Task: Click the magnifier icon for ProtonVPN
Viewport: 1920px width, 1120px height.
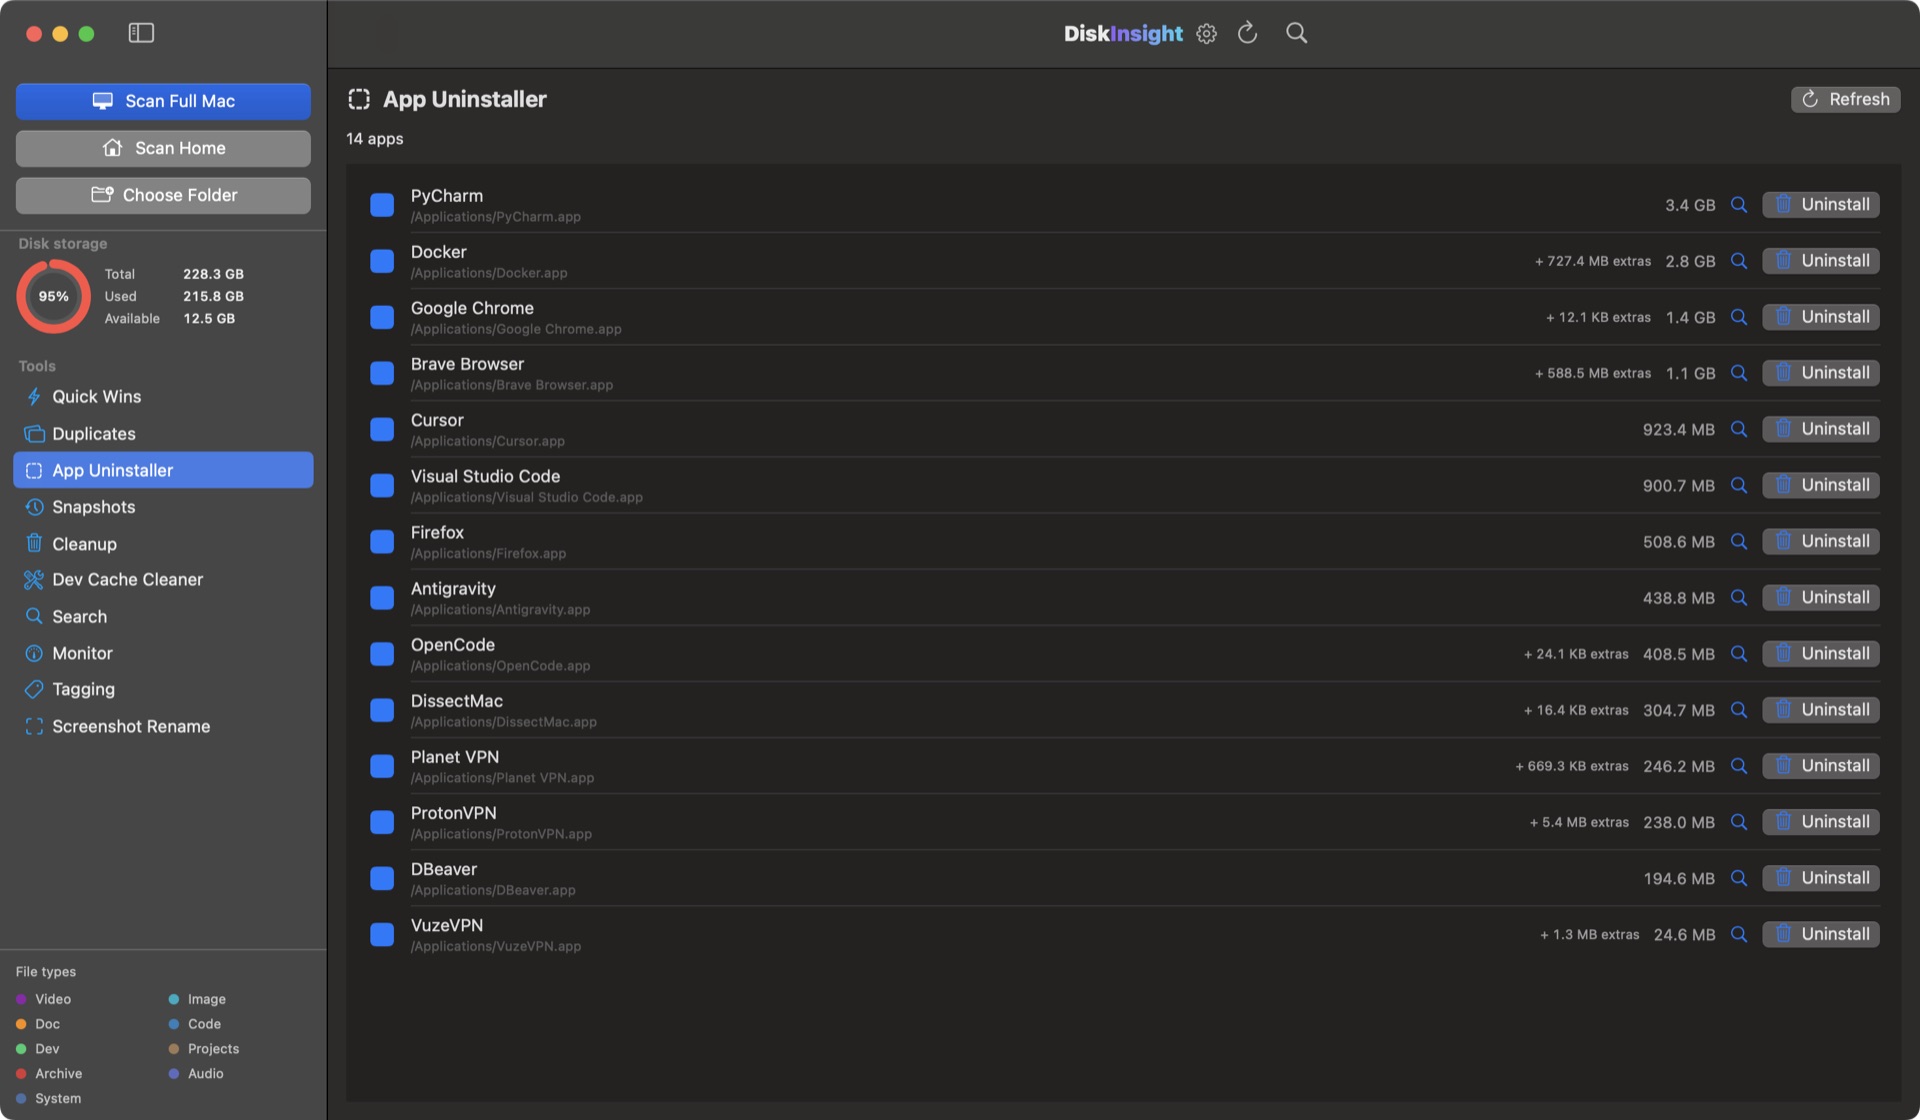Action: (1739, 821)
